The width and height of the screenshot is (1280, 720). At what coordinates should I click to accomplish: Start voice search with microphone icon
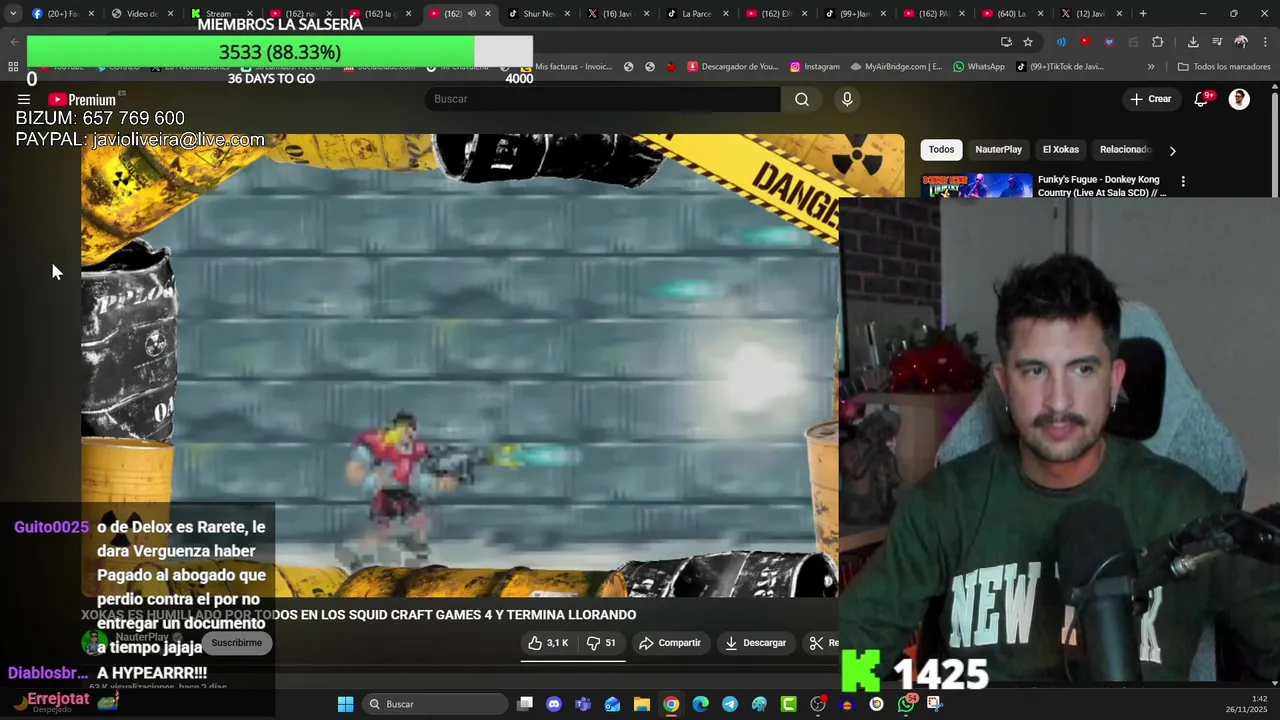847,99
